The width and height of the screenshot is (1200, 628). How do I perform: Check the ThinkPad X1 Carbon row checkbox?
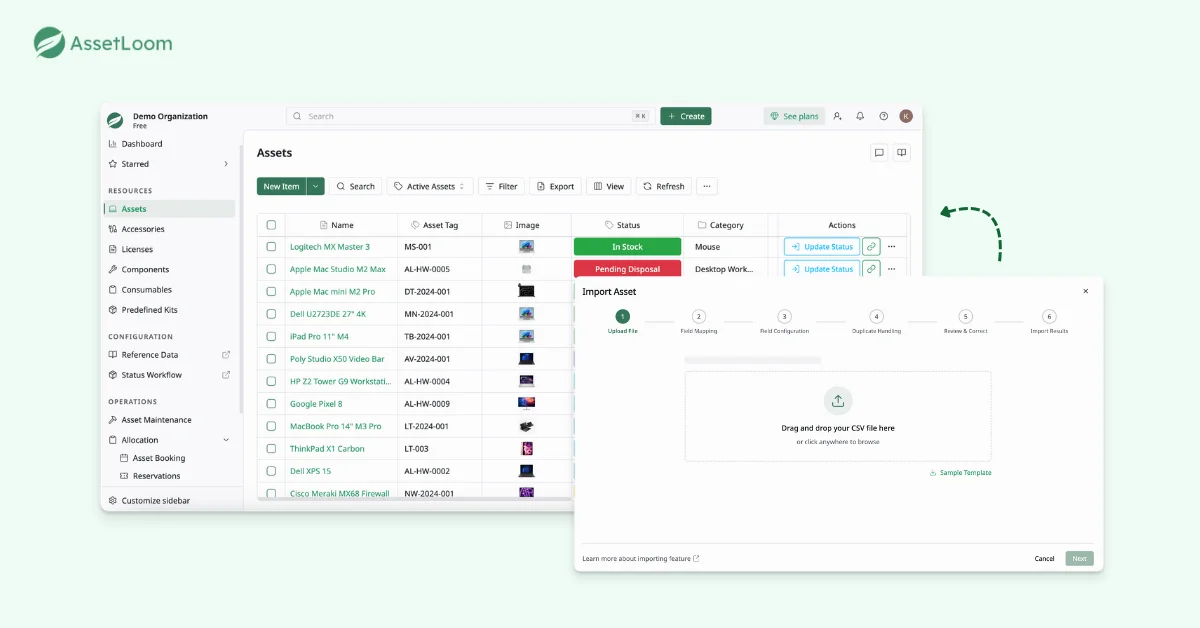click(x=271, y=449)
